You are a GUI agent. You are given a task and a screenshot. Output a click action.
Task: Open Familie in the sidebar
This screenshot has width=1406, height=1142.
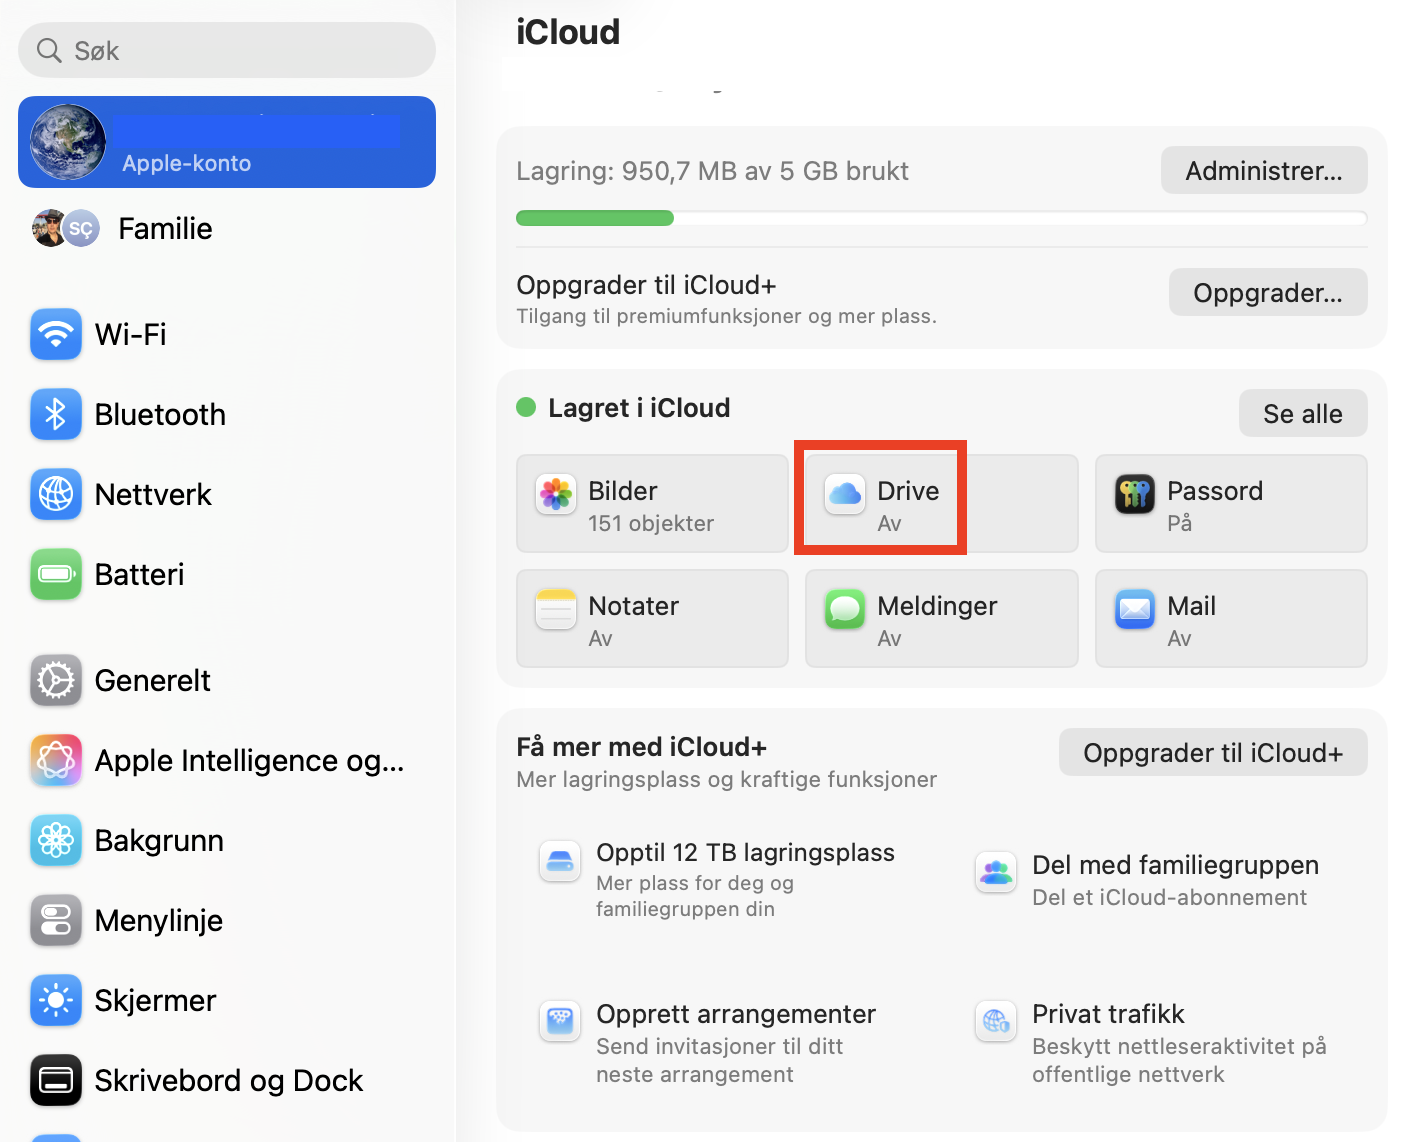[227, 228]
